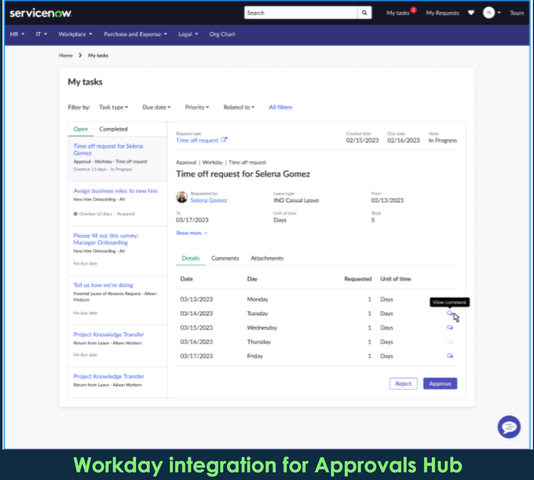Viewport: 534px width, 480px height.
Task: Expand the HR menu
Action: pos(17,34)
